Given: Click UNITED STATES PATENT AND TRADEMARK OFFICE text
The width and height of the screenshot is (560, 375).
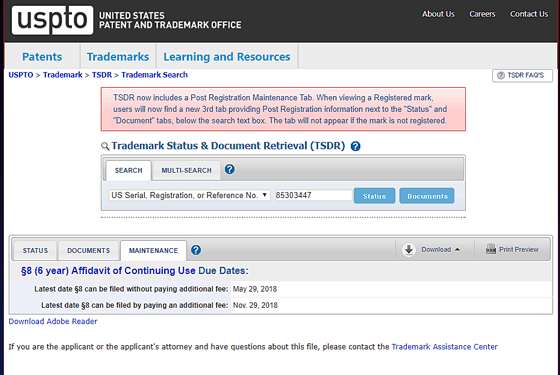Looking at the screenshot, I should tap(170, 20).
